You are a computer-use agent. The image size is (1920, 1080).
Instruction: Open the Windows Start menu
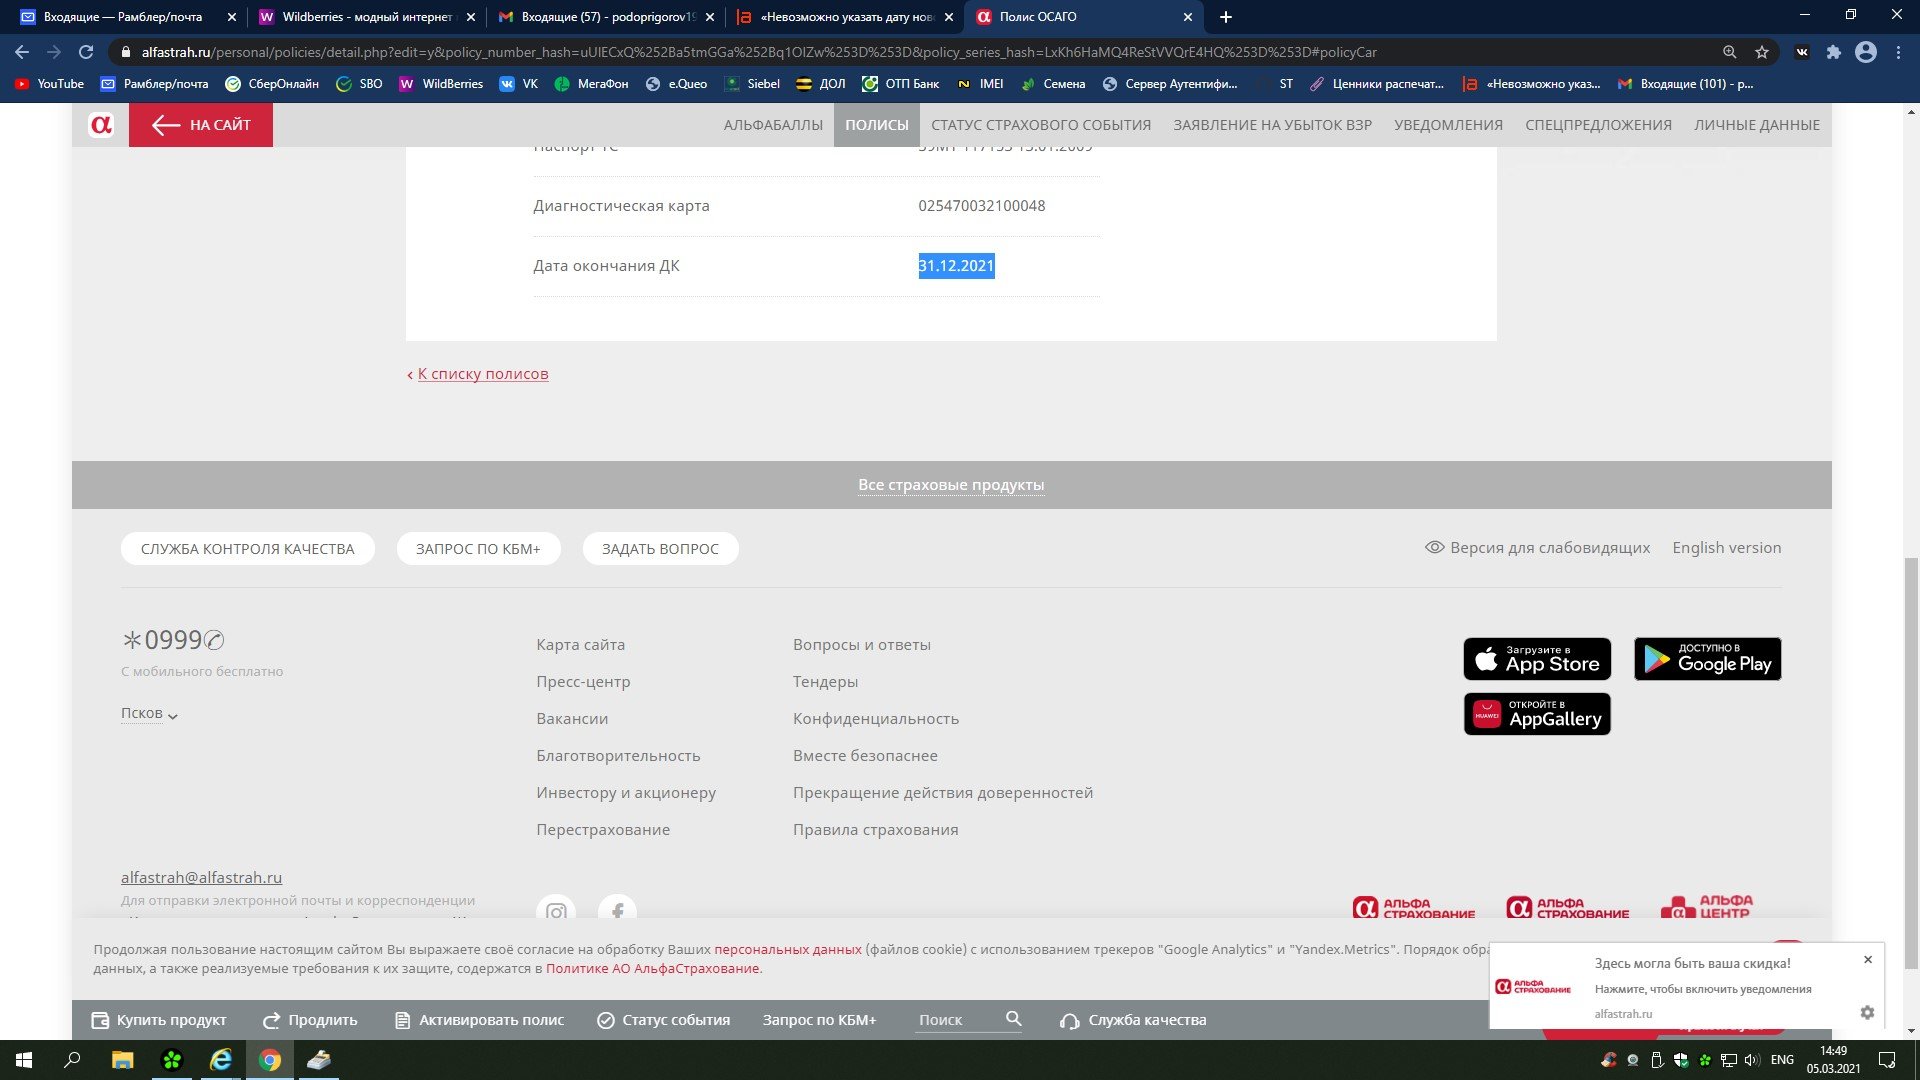click(24, 1060)
